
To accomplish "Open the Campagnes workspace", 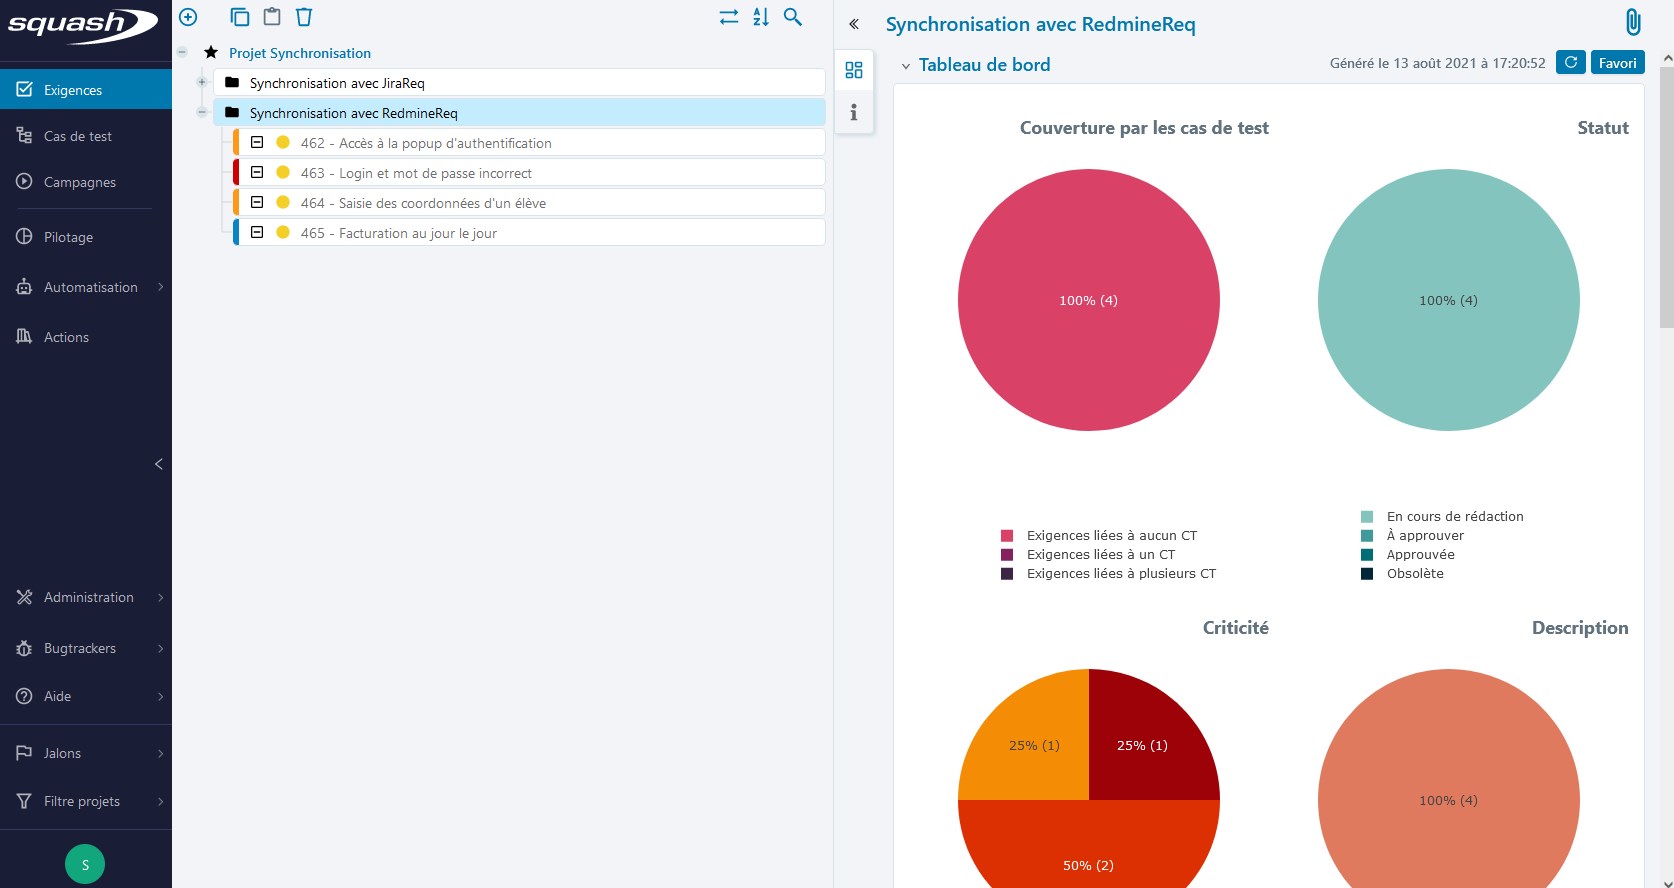I will [x=86, y=182].
